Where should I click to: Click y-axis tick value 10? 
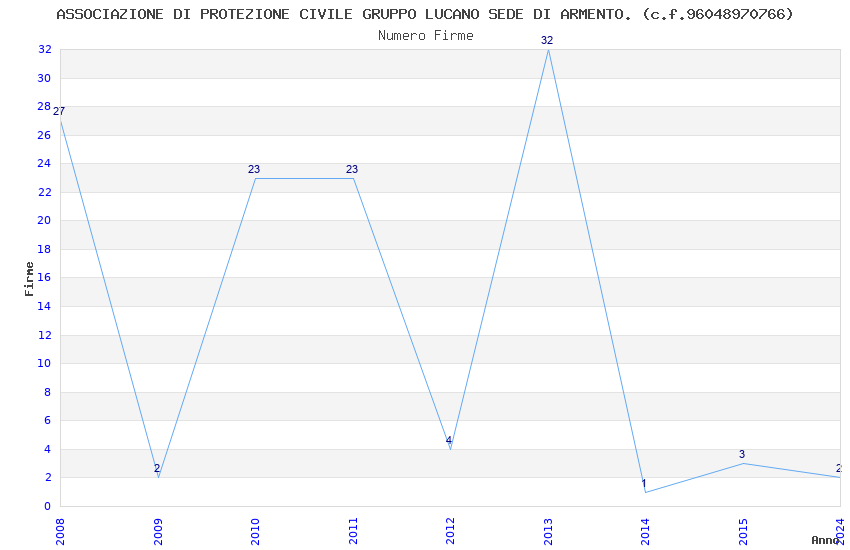tap(44, 364)
